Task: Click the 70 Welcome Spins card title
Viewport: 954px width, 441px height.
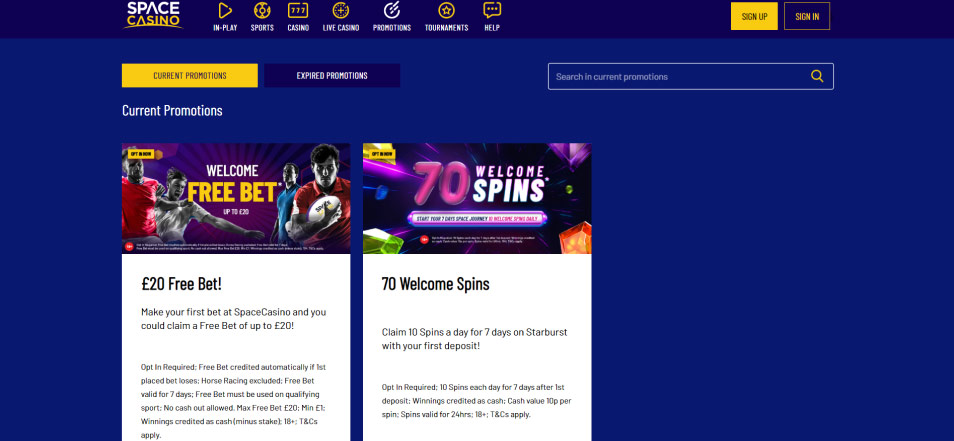Action: click(436, 284)
